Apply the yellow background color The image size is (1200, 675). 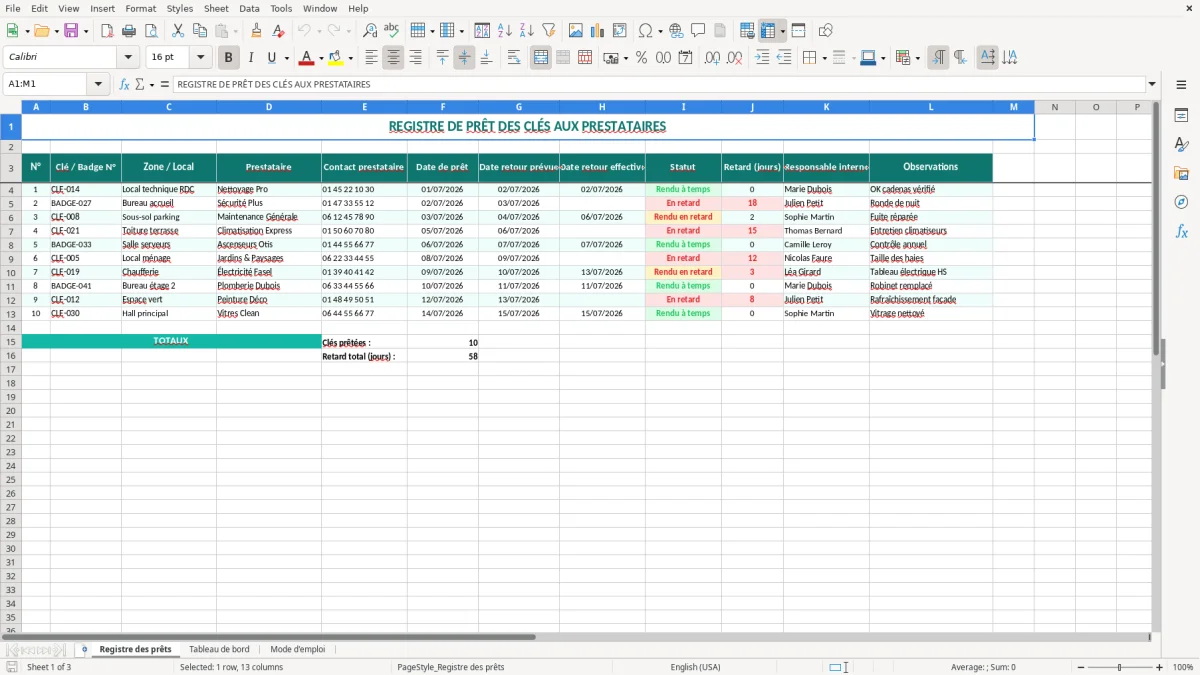336,58
